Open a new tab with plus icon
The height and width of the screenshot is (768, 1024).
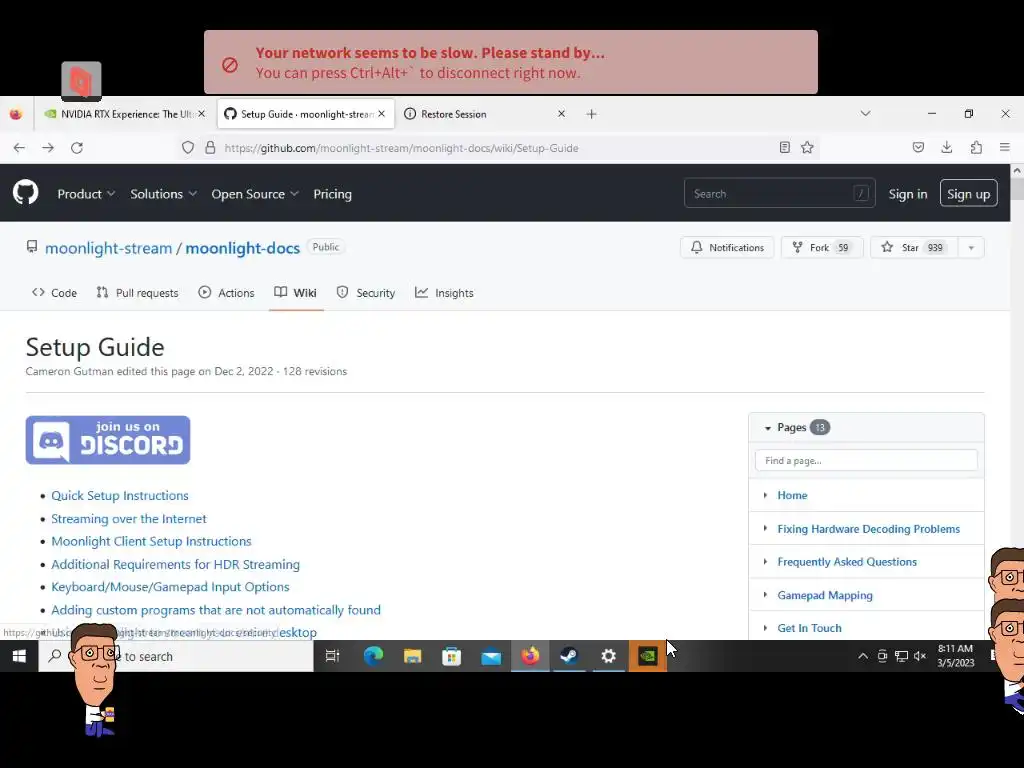[x=591, y=114]
